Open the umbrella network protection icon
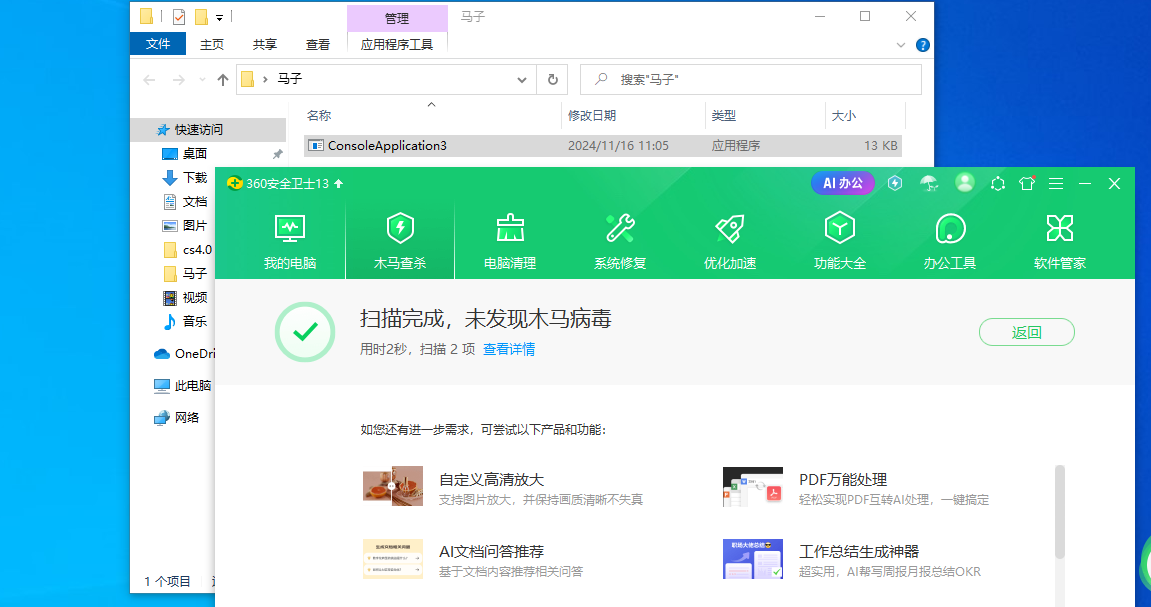 [929, 184]
